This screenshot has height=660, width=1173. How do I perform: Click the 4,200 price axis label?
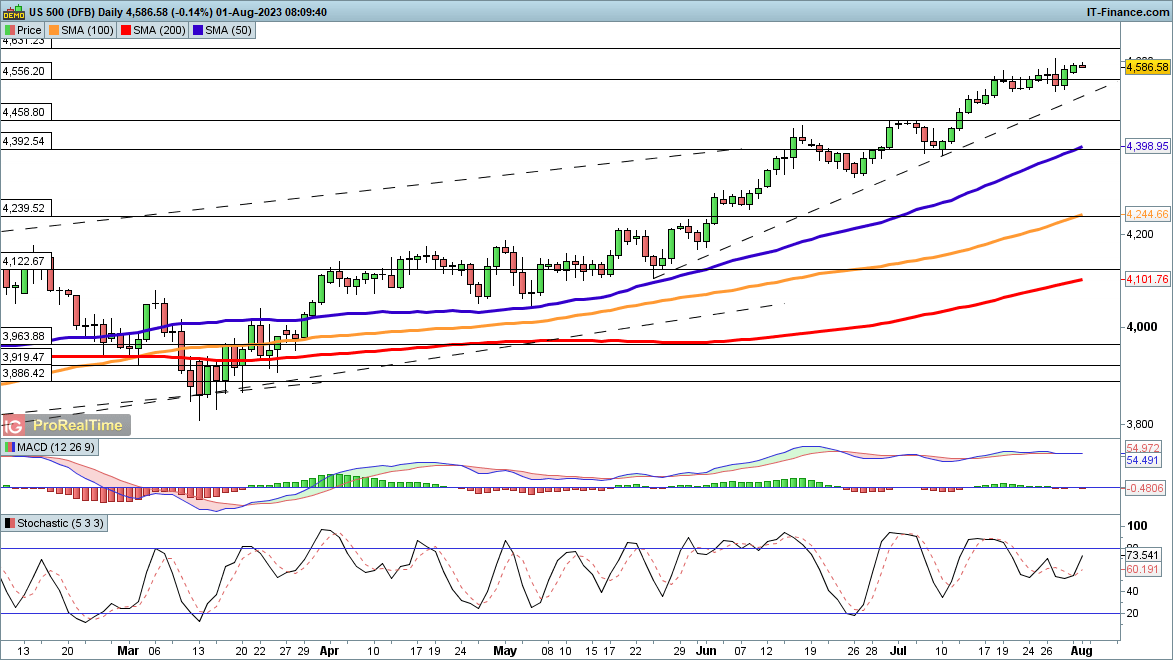[1142, 234]
